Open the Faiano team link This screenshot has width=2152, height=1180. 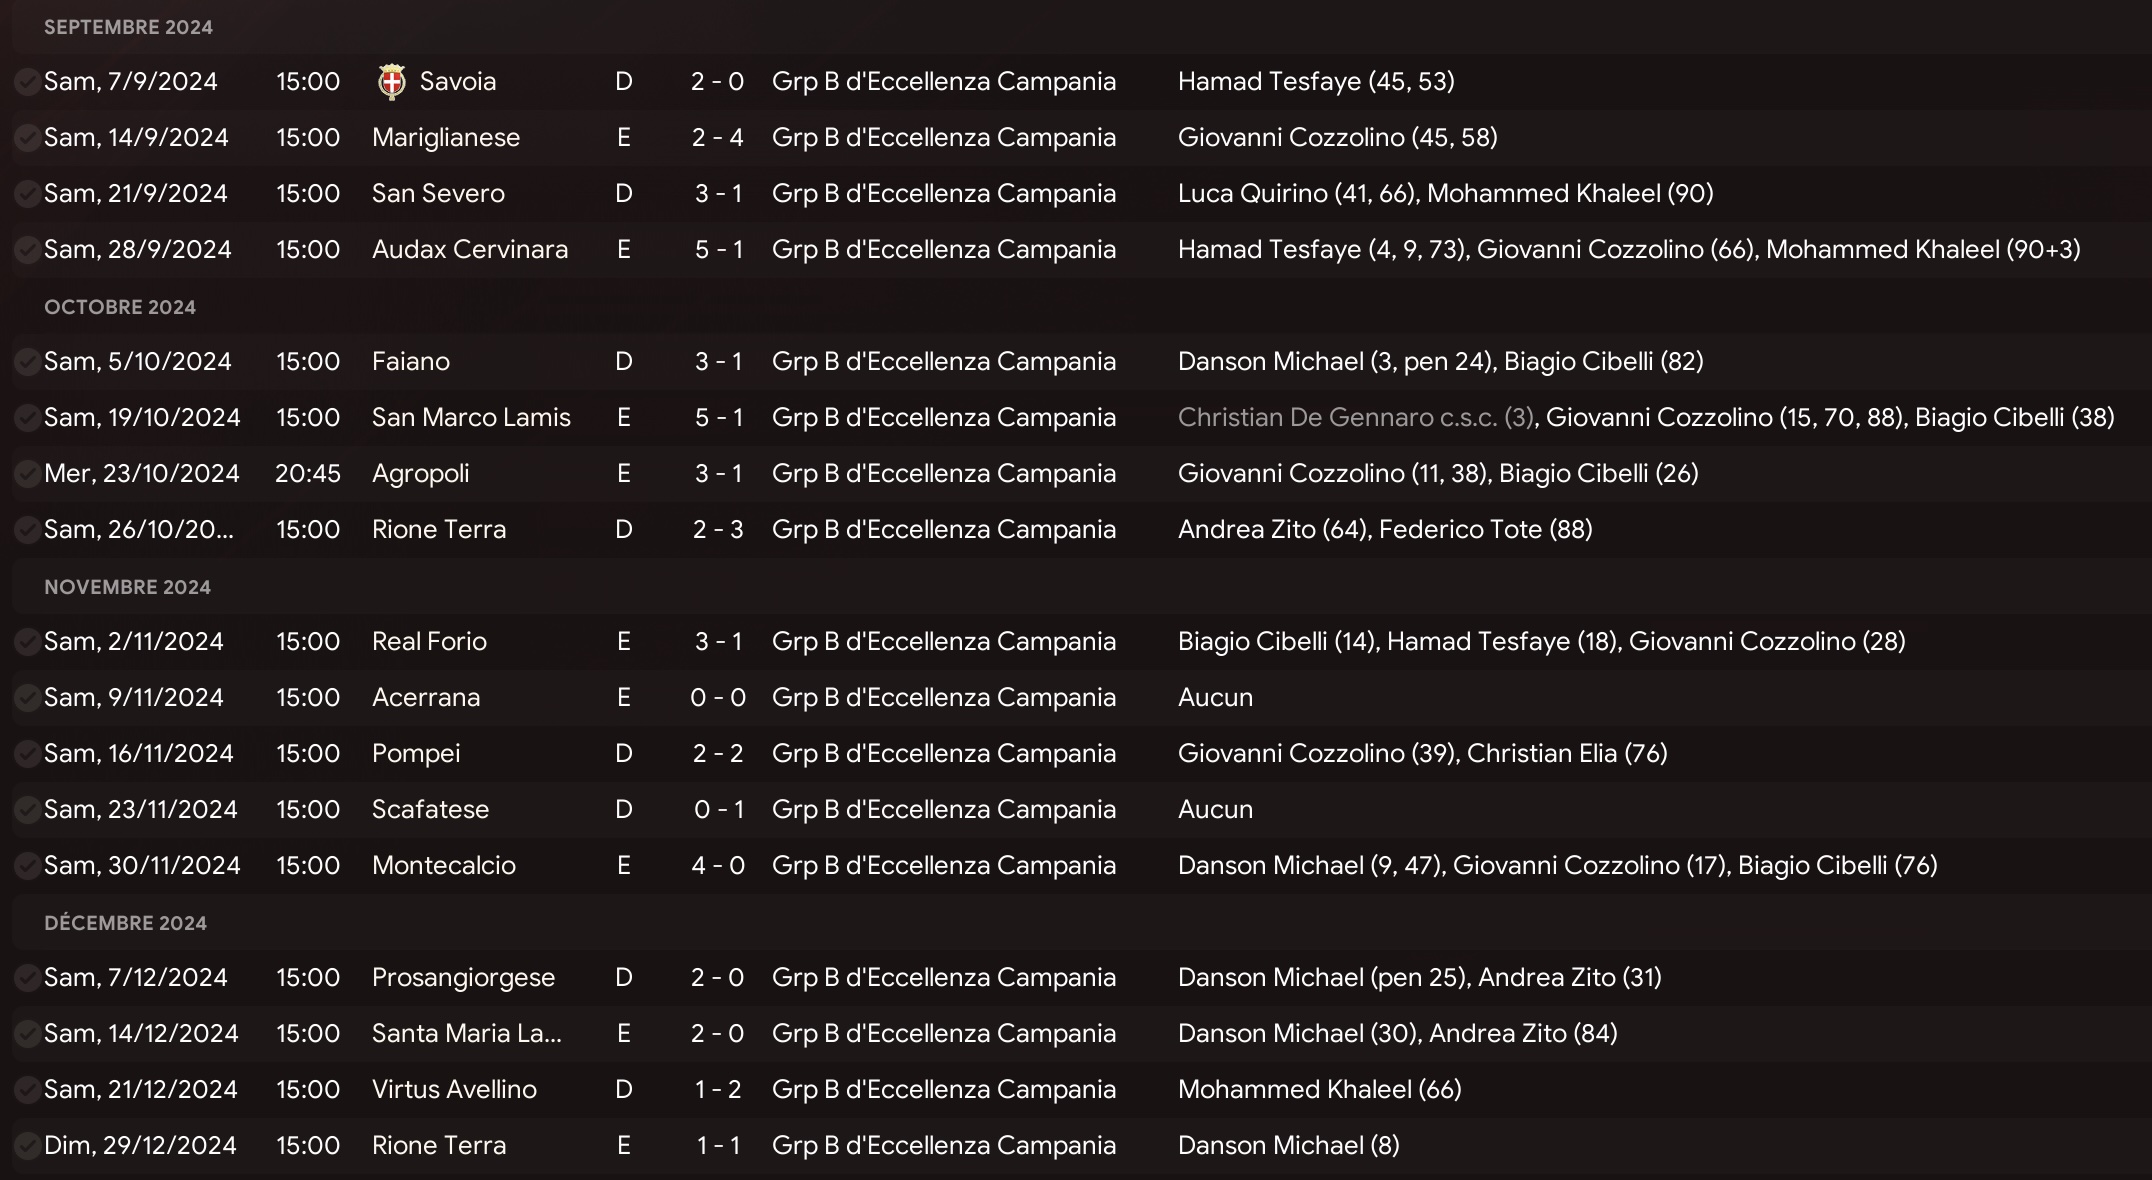[411, 362]
